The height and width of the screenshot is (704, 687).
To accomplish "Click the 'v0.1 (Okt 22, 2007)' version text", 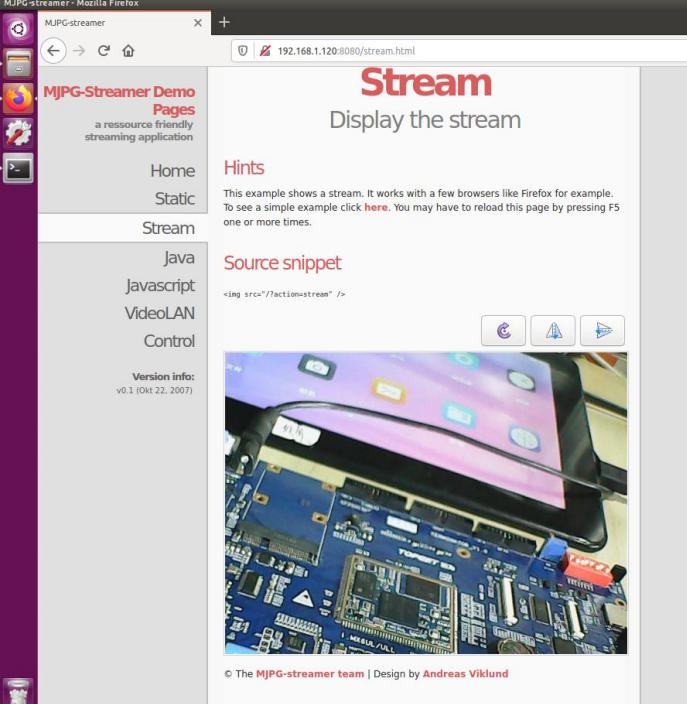I will point(154,390).
